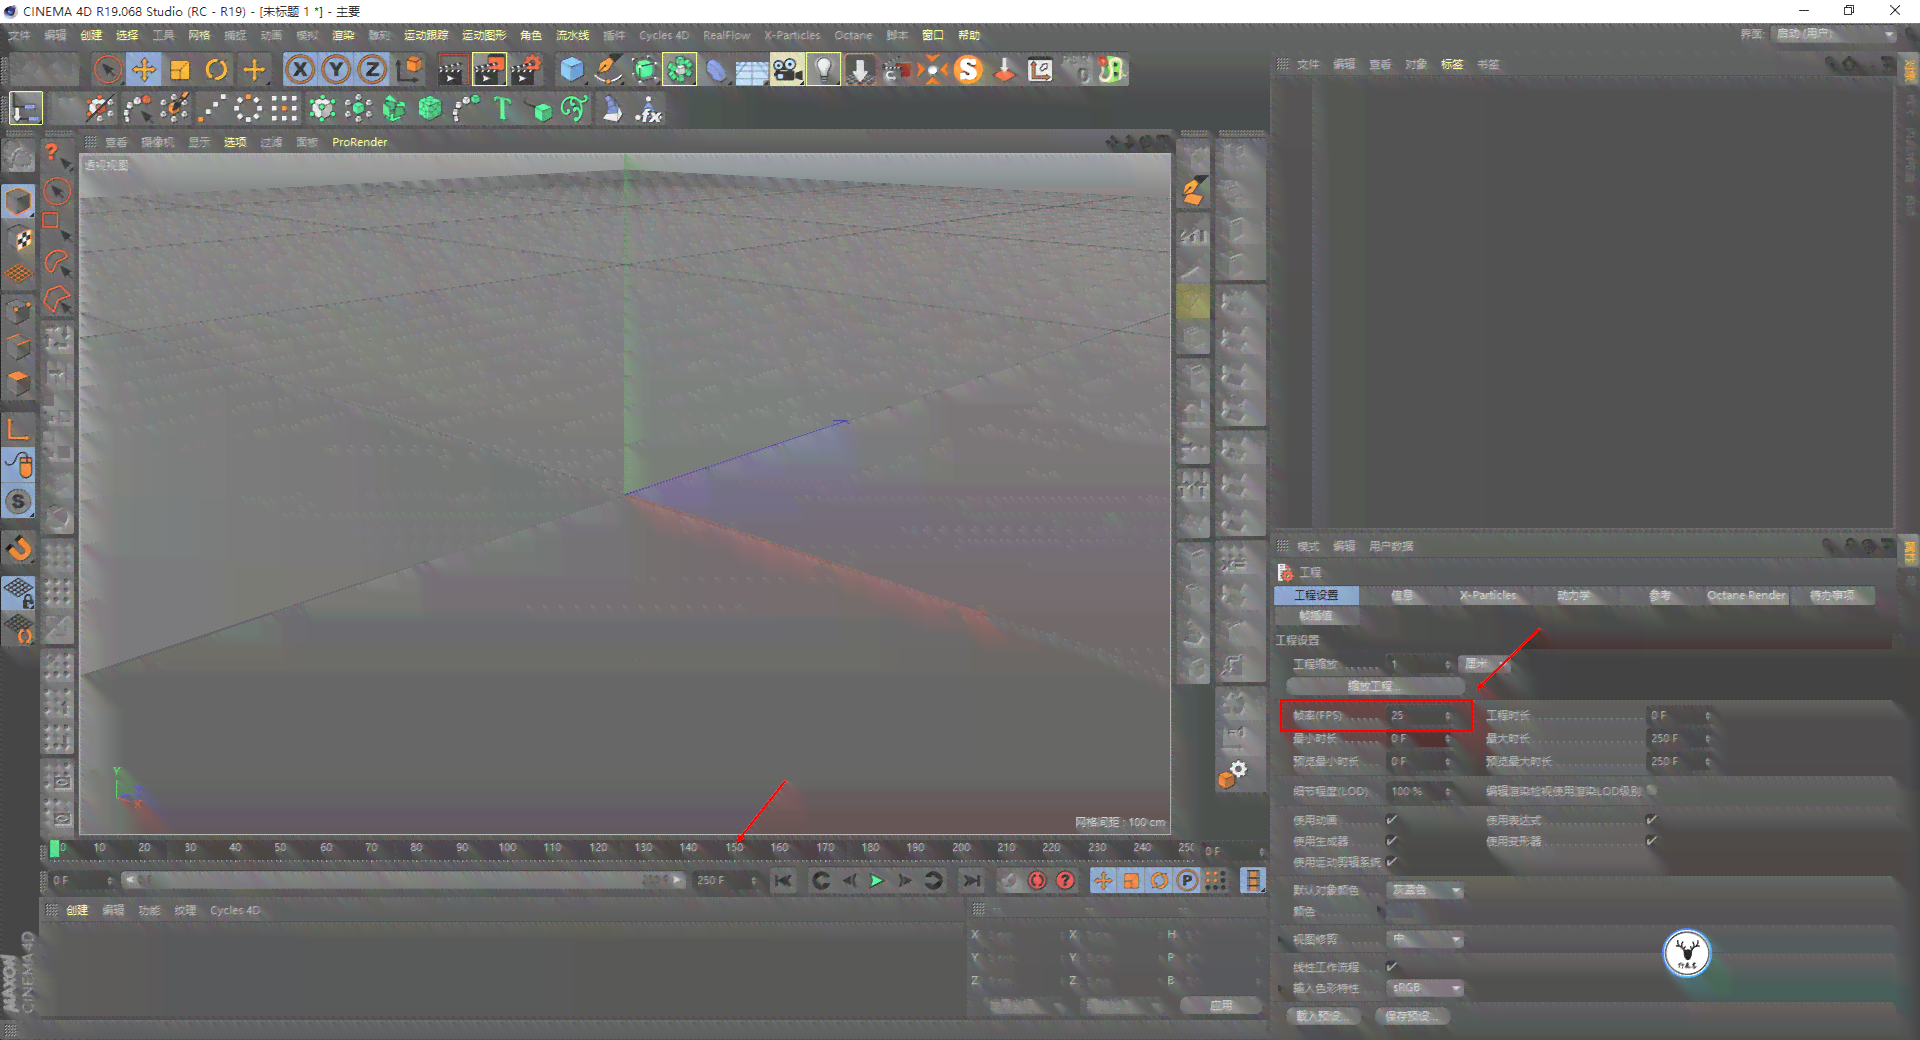The height and width of the screenshot is (1040, 1920).
Task: Focus the 工程缩放 value field
Action: tap(1420, 664)
